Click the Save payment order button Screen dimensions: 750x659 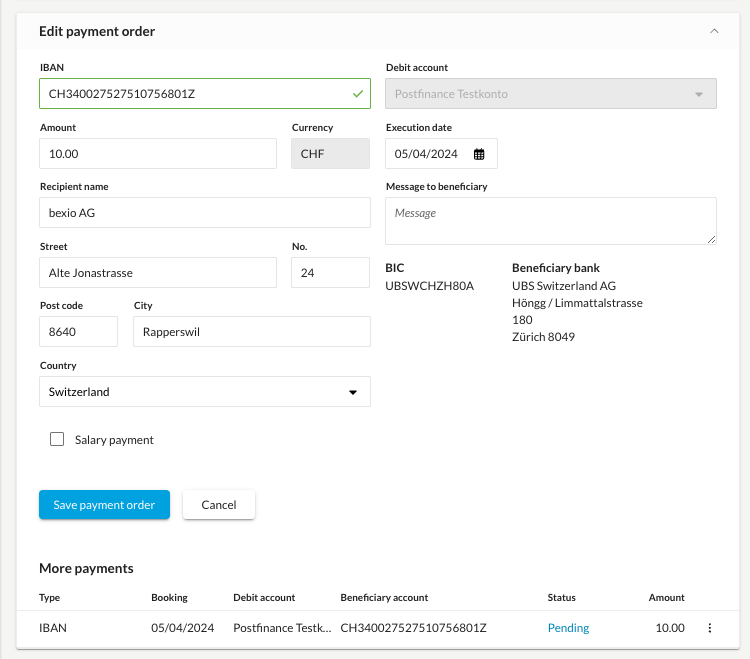click(x=104, y=505)
